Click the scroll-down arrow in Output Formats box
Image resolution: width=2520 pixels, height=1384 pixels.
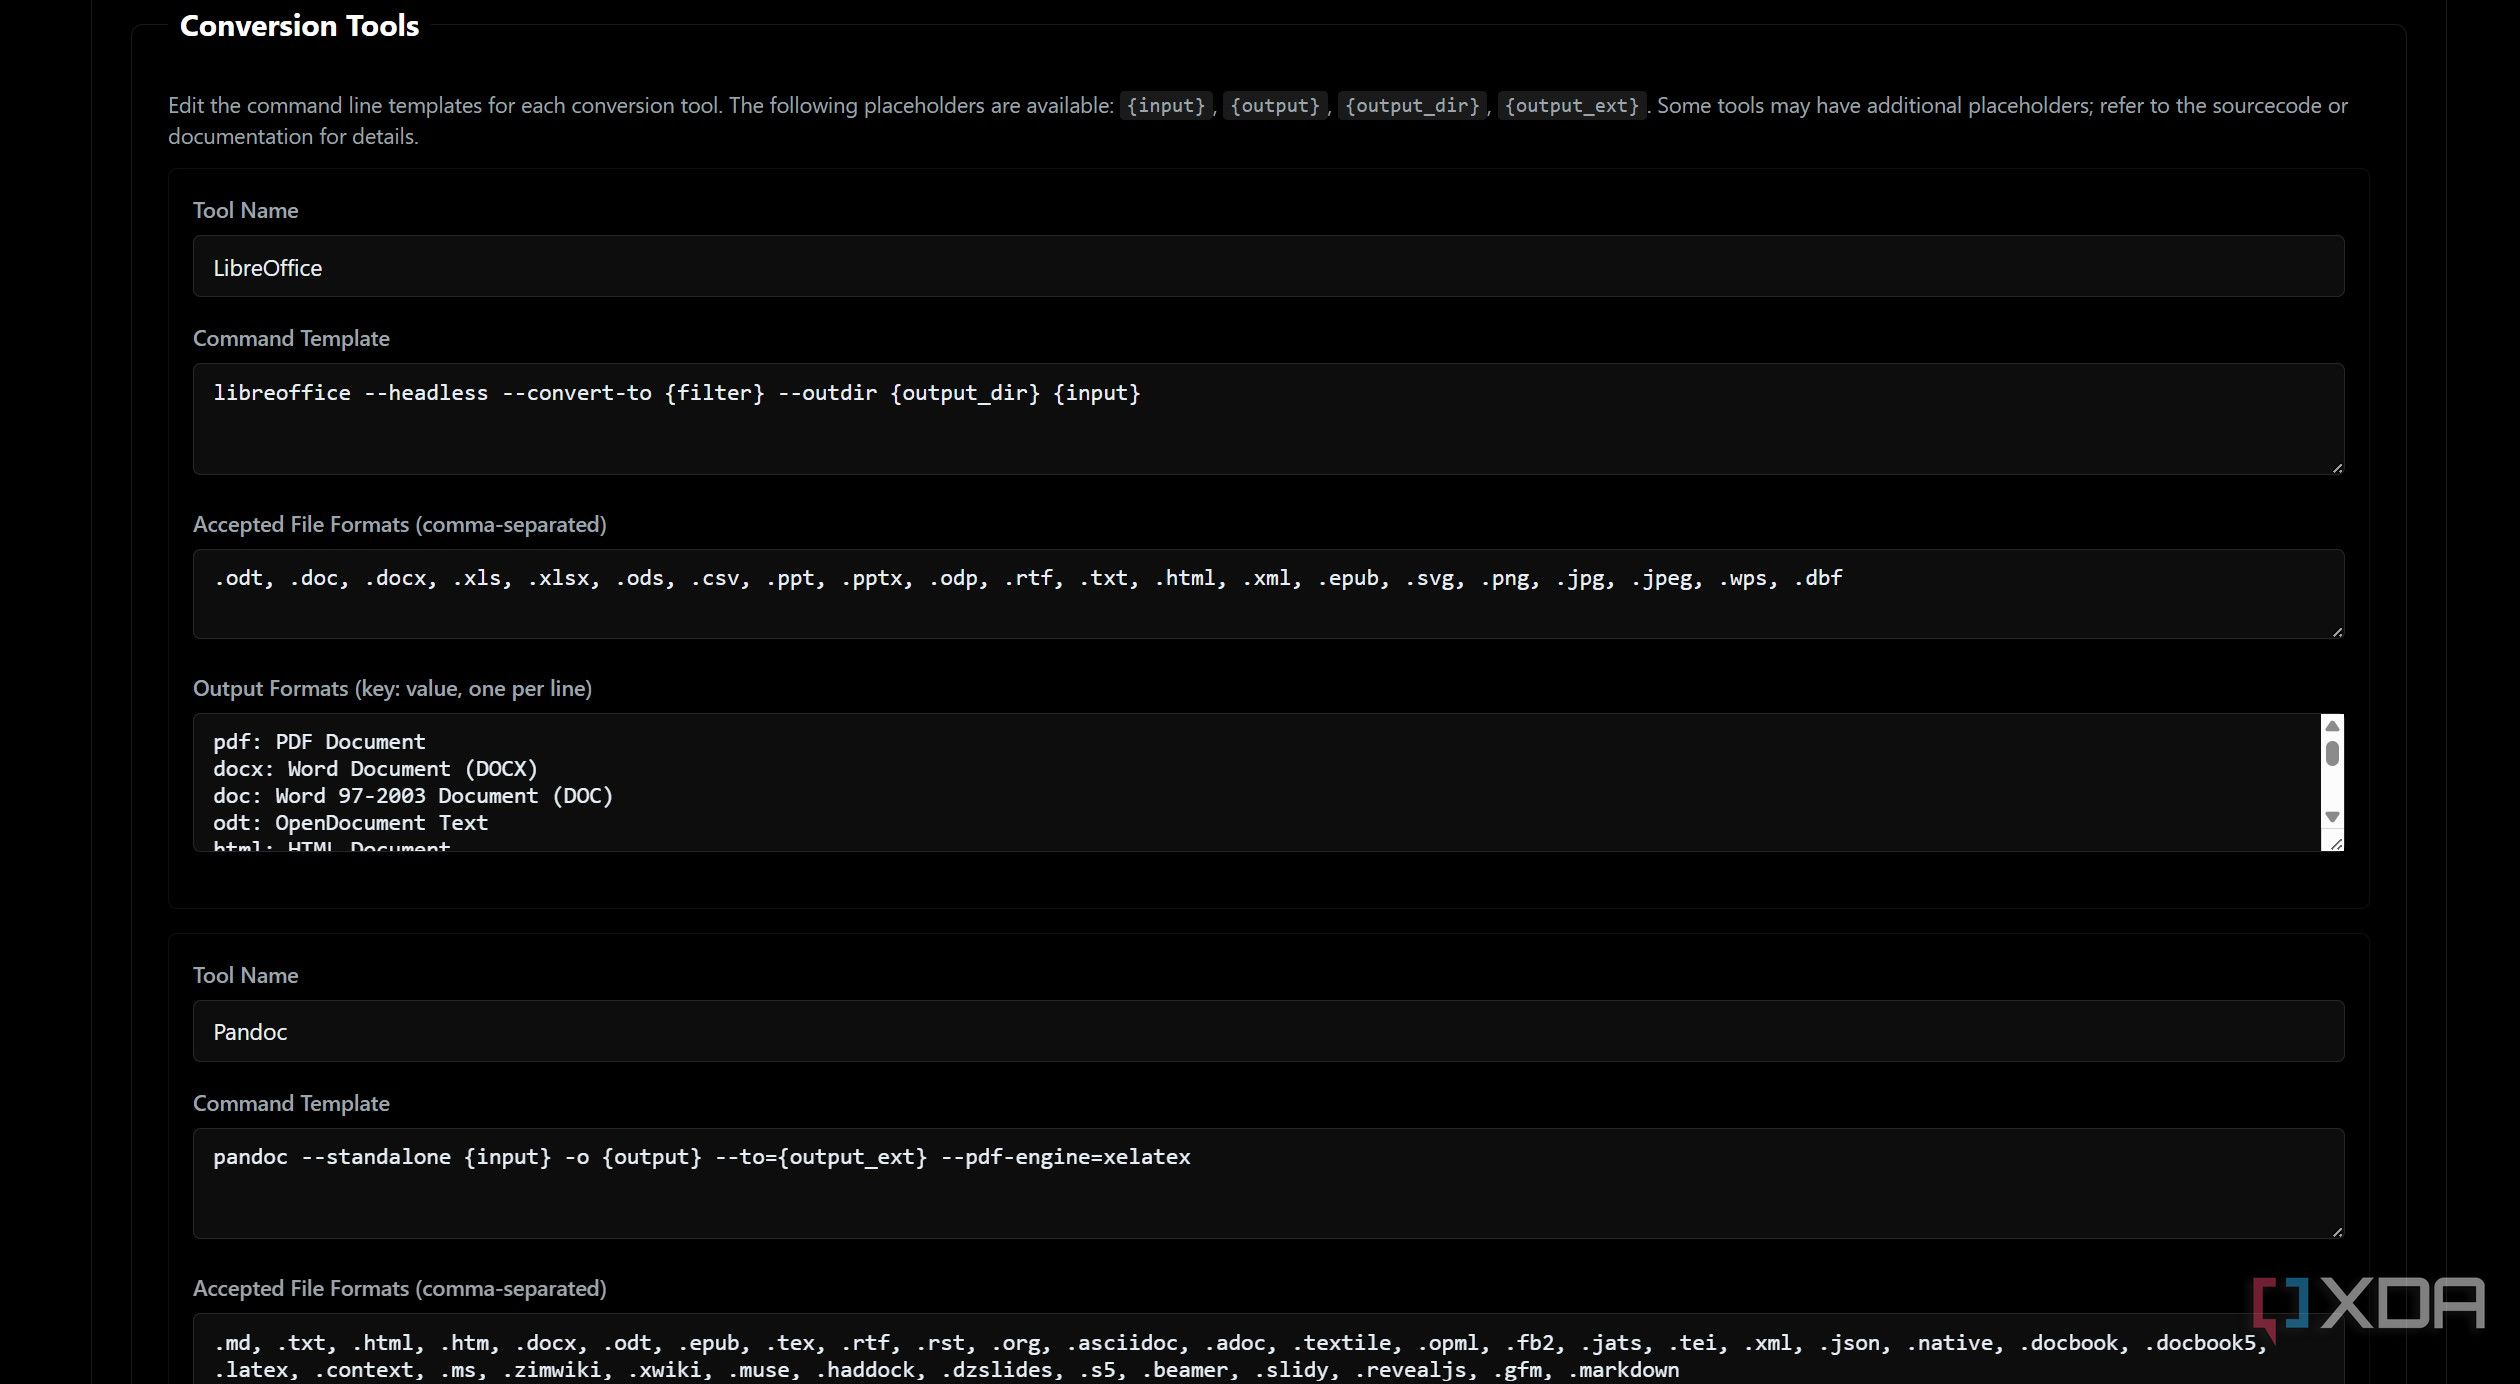pos(2332,817)
